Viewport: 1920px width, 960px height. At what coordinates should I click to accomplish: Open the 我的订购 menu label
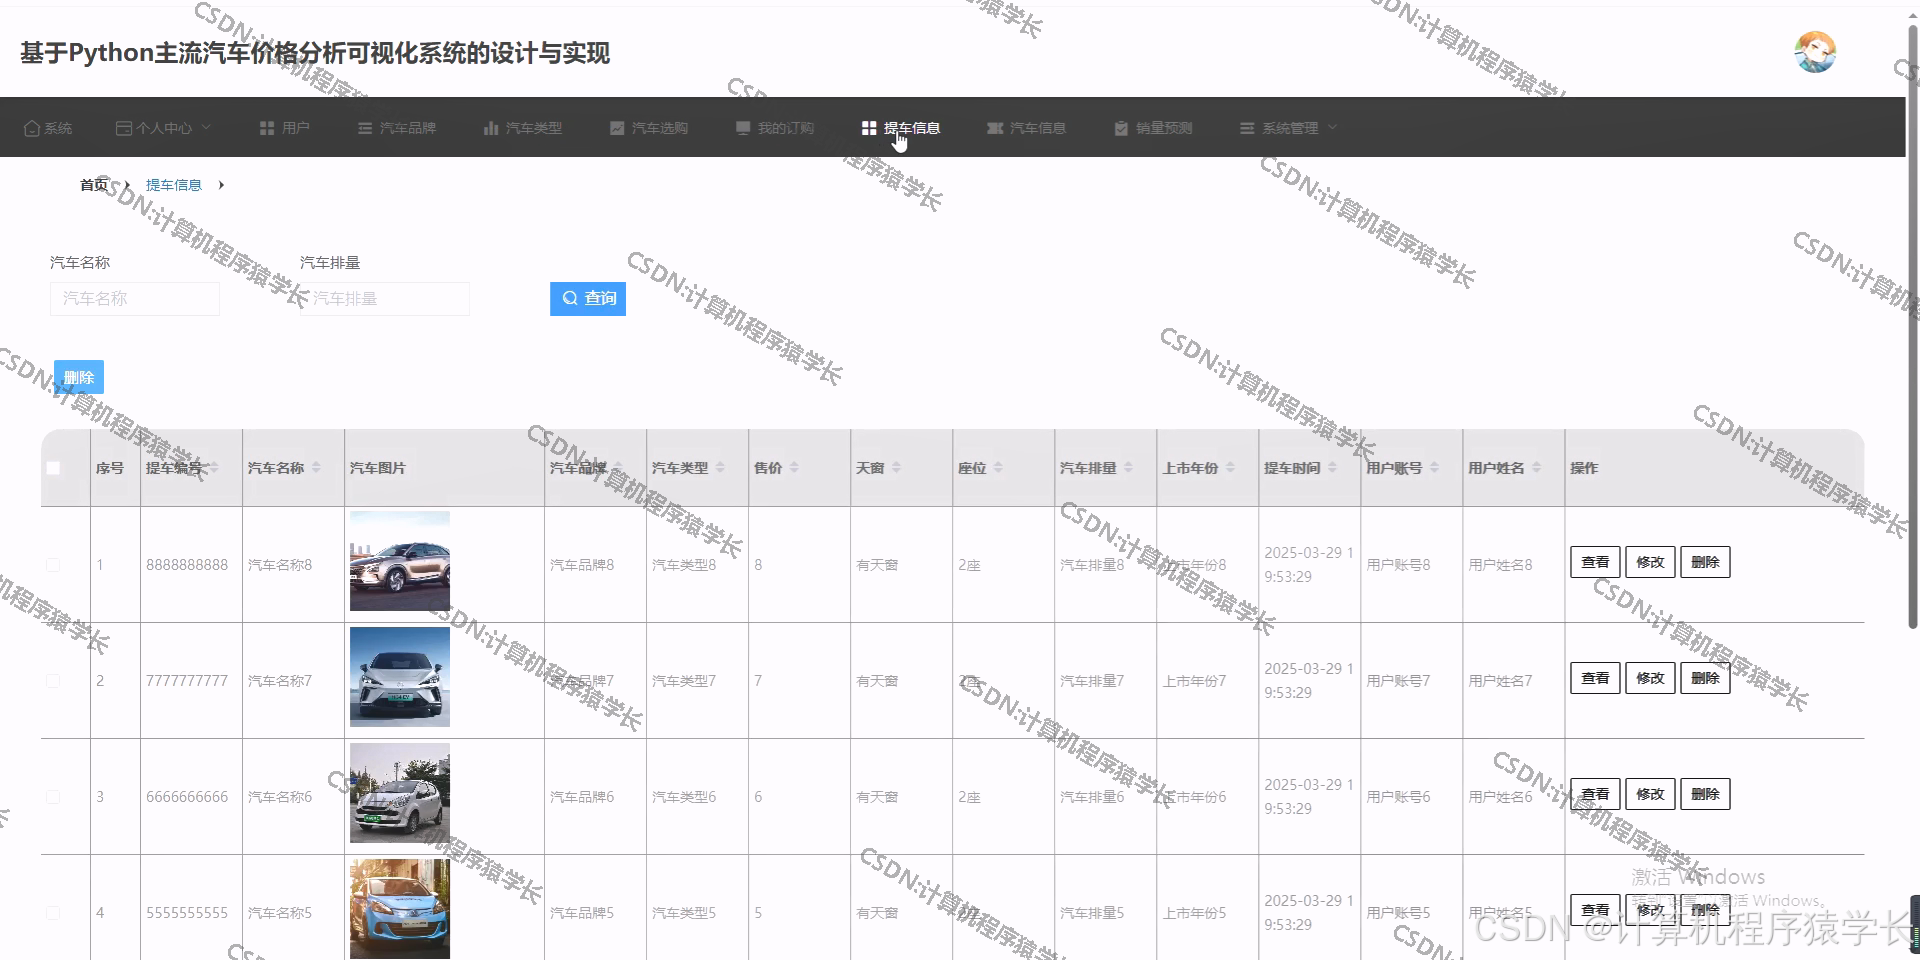tap(785, 128)
